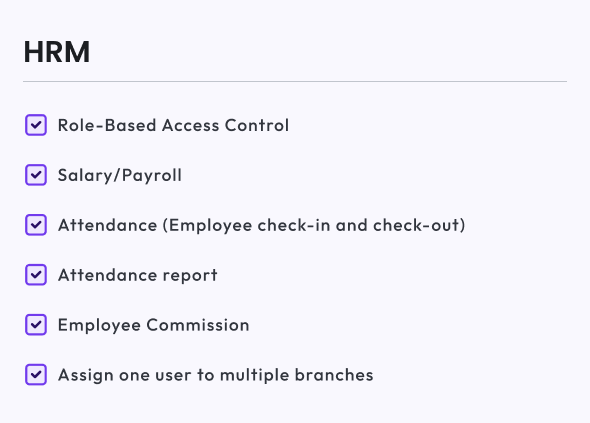590x423 pixels.
Task: Toggle the Employee Commission checkbox
Action: tap(36, 325)
